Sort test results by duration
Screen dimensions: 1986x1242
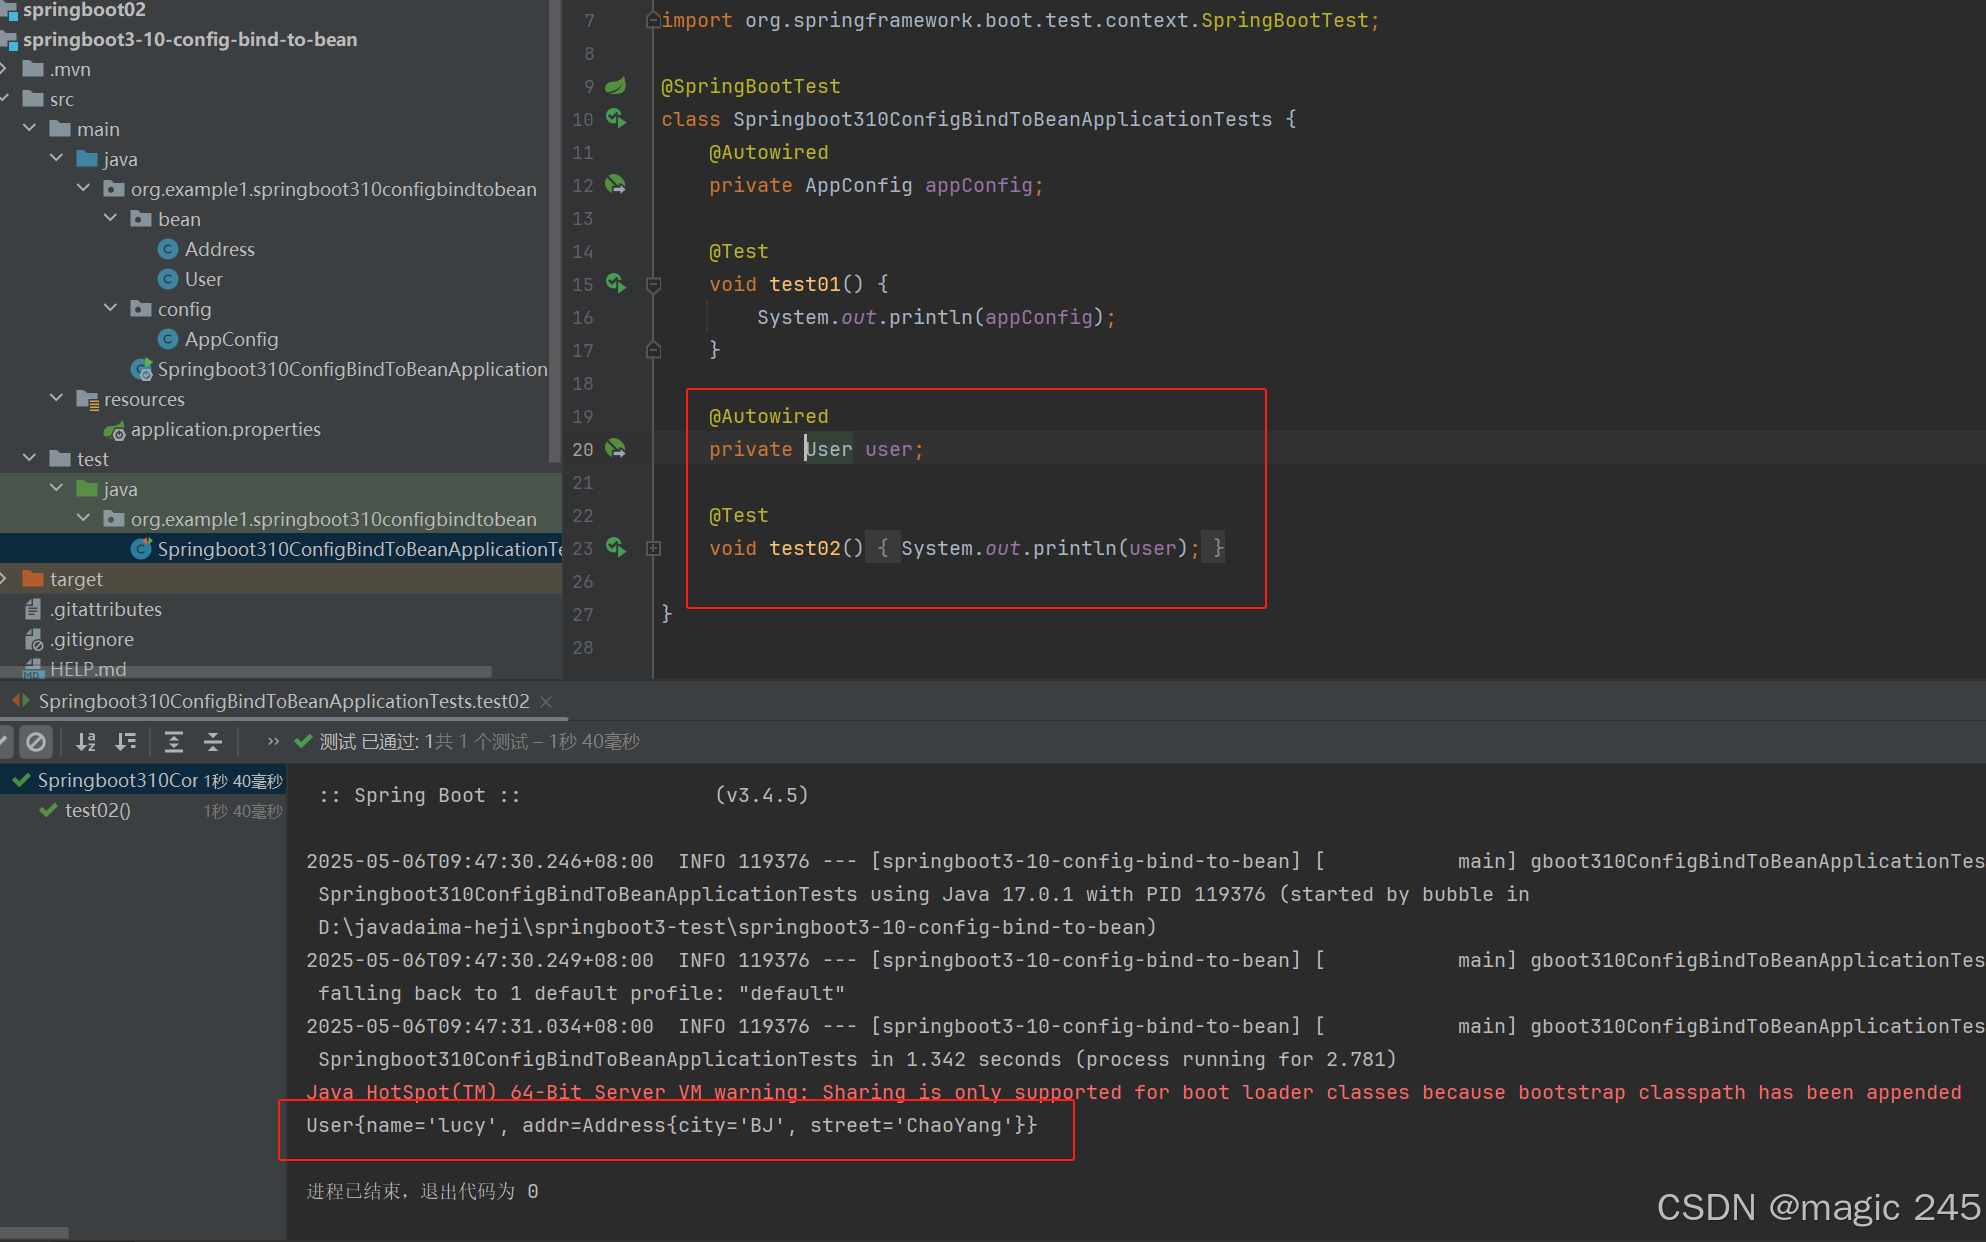126,742
